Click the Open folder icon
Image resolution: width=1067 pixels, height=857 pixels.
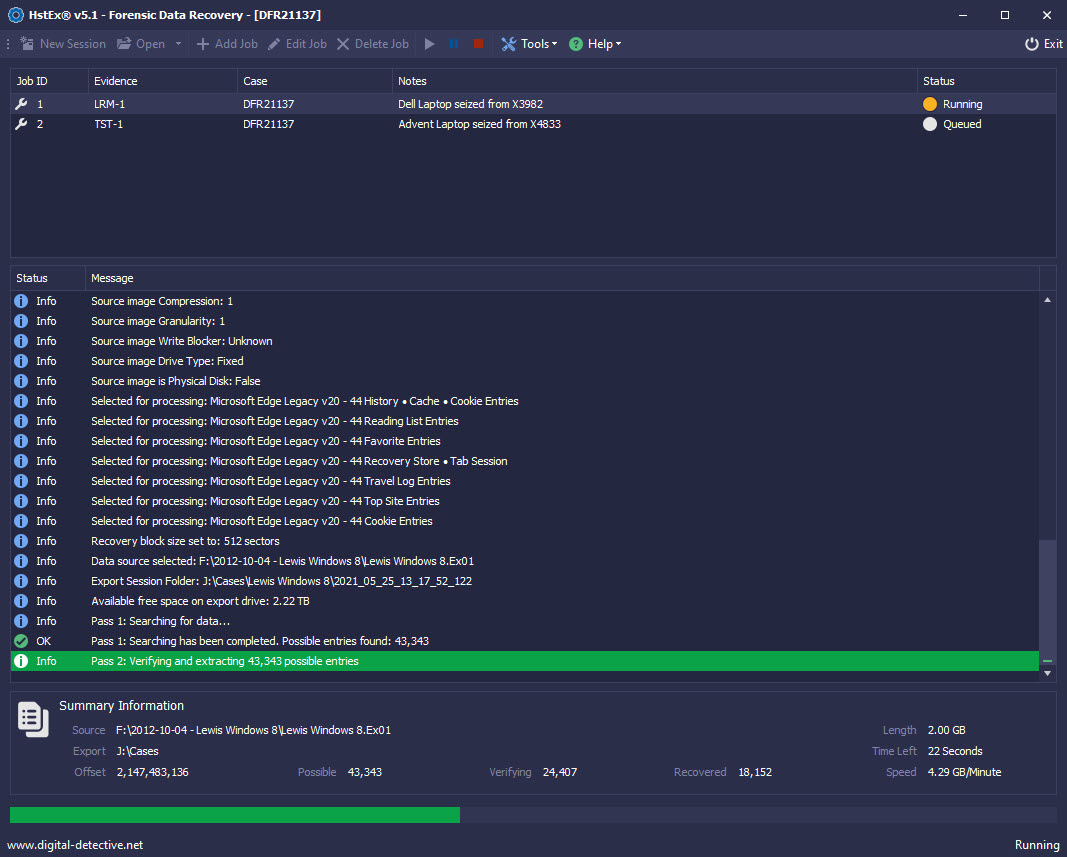124,44
